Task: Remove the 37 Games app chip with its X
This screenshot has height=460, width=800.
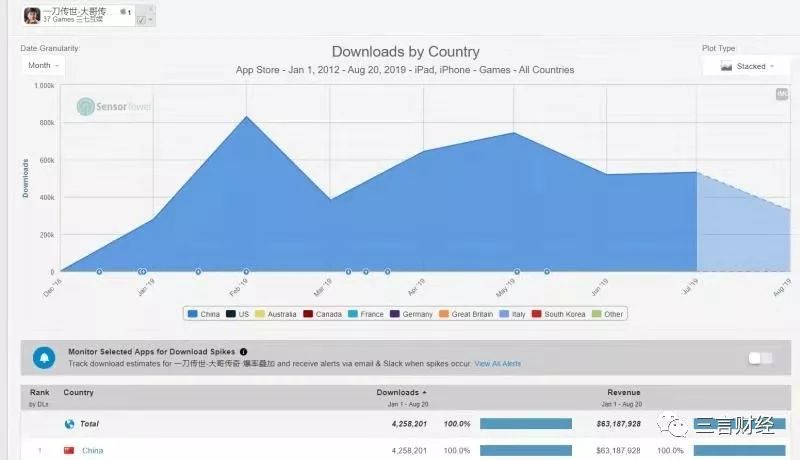Action: [x=151, y=9]
